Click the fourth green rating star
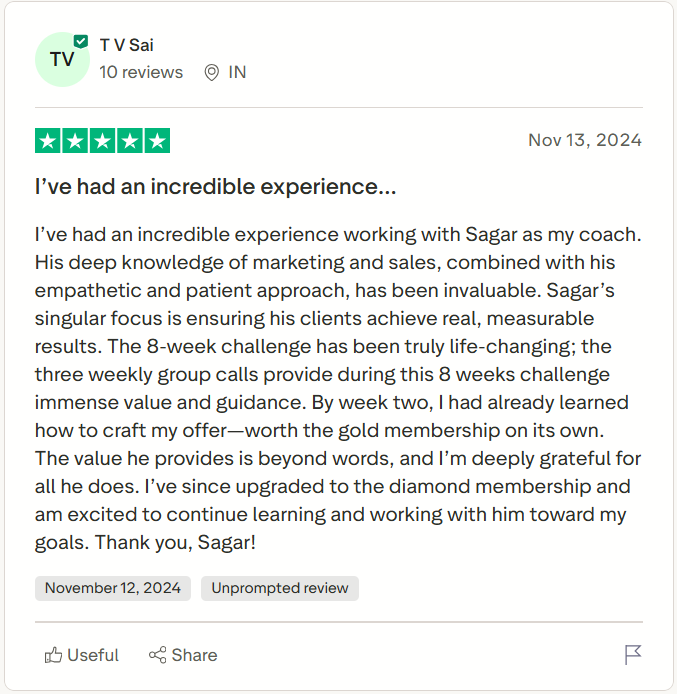The height and width of the screenshot is (694, 677). (129, 141)
